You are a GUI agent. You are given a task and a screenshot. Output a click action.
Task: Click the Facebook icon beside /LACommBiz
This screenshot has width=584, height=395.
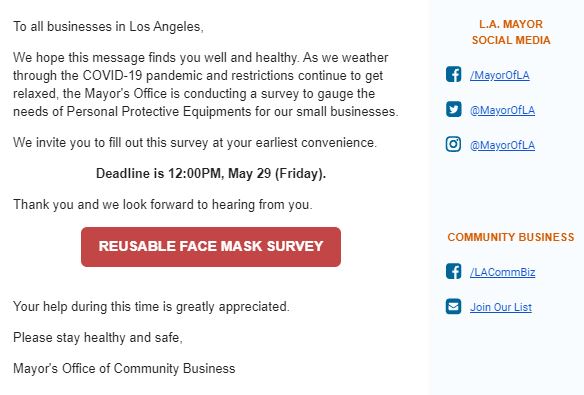pyautogui.click(x=453, y=271)
